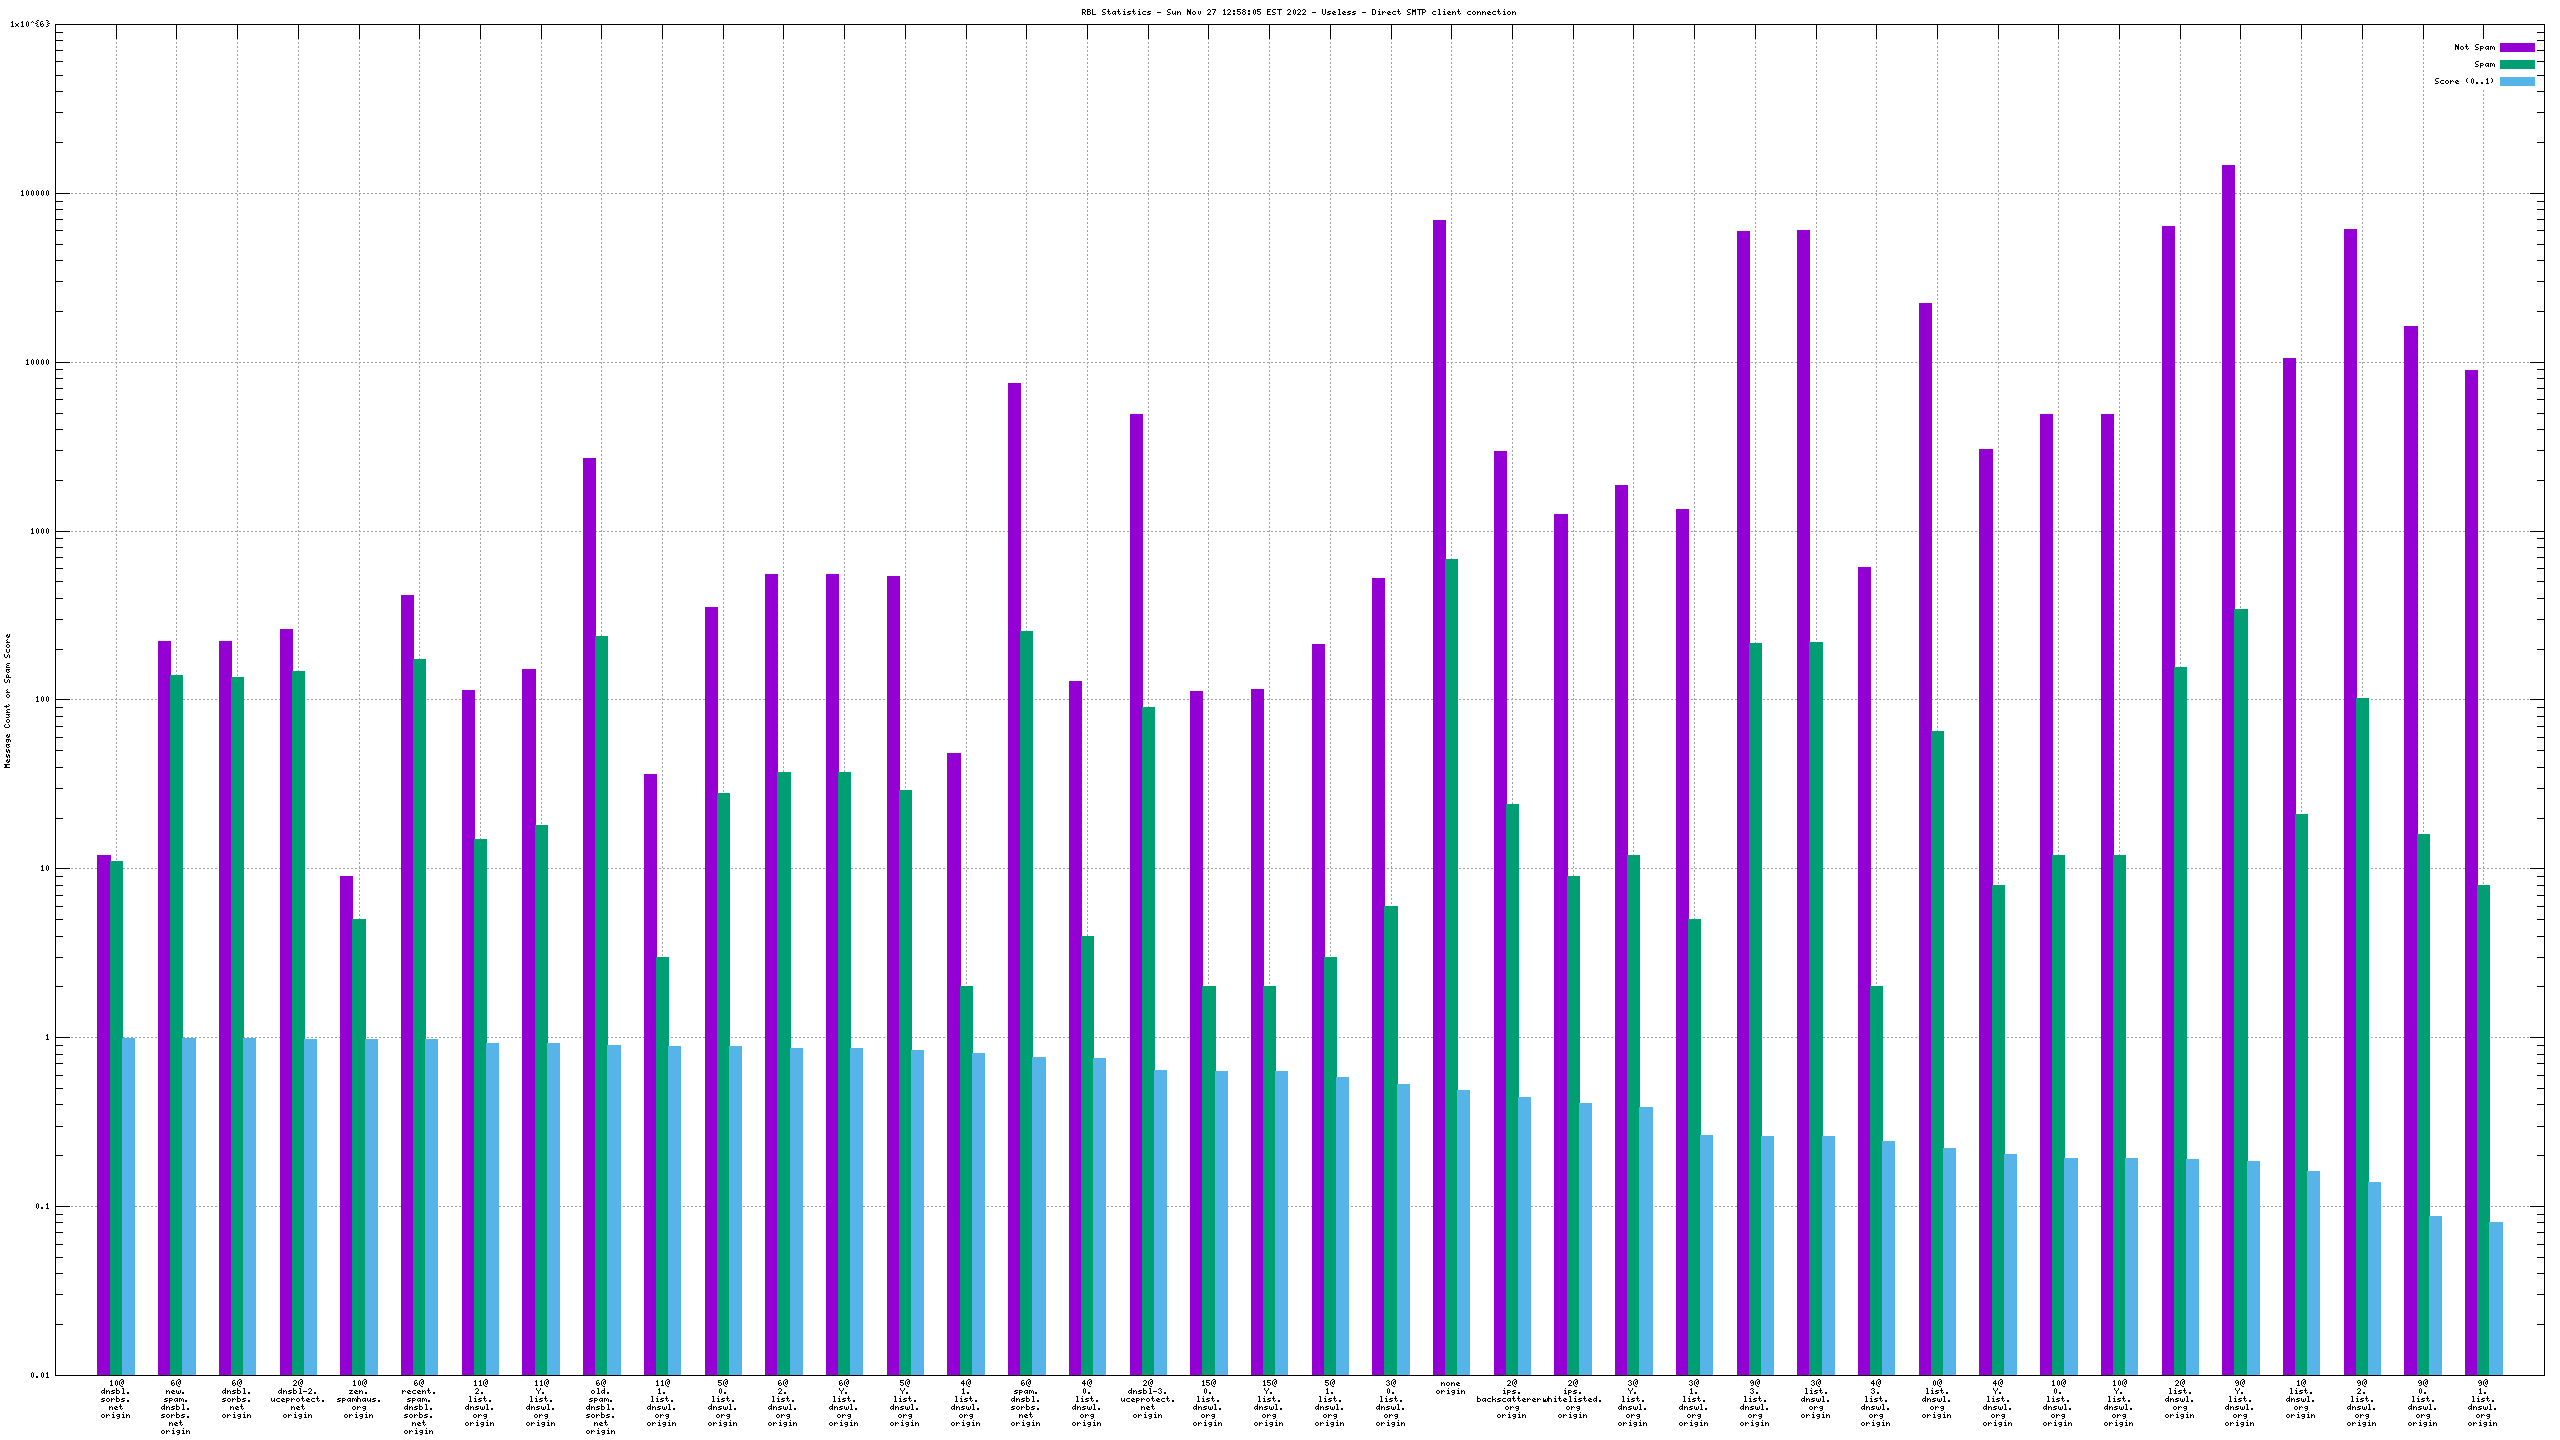The image size is (2560, 1440).
Task: Click the blue score bar for ips.backscatterer.org
Action: tap(1524, 1235)
